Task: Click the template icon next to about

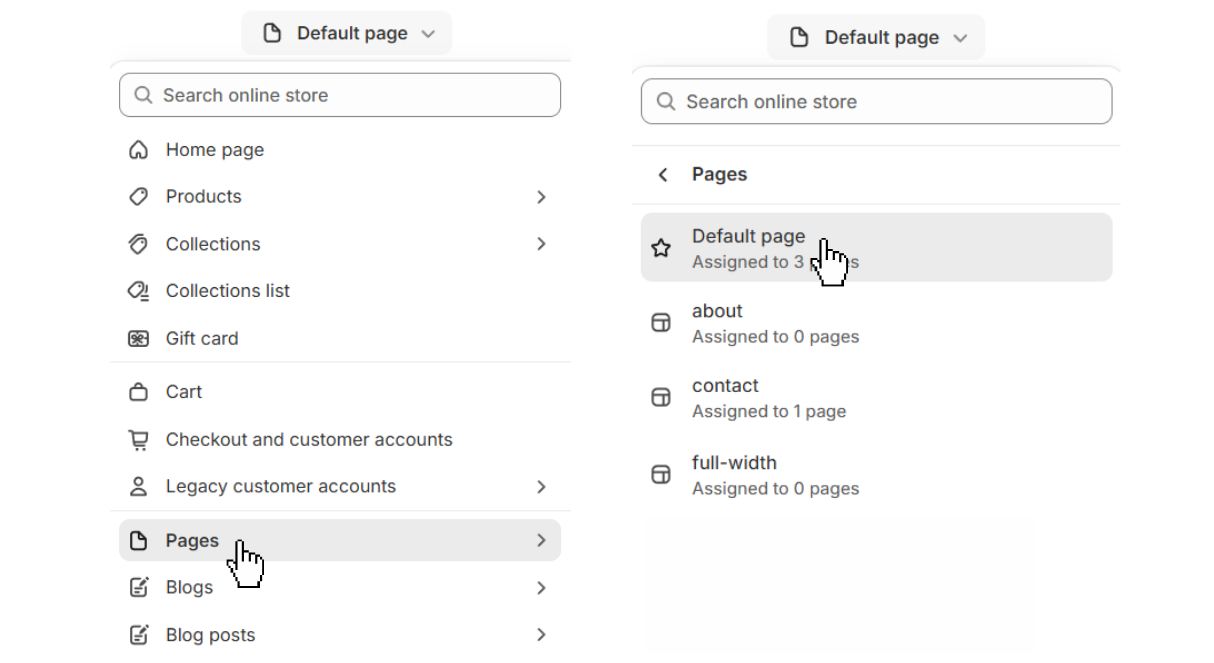Action: [x=661, y=322]
